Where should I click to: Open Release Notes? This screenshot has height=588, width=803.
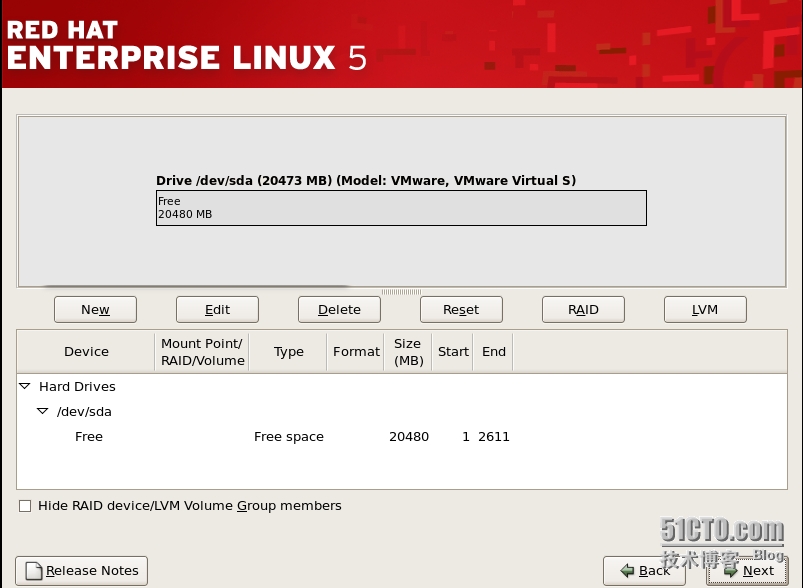pyautogui.click(x=81, y=571)
